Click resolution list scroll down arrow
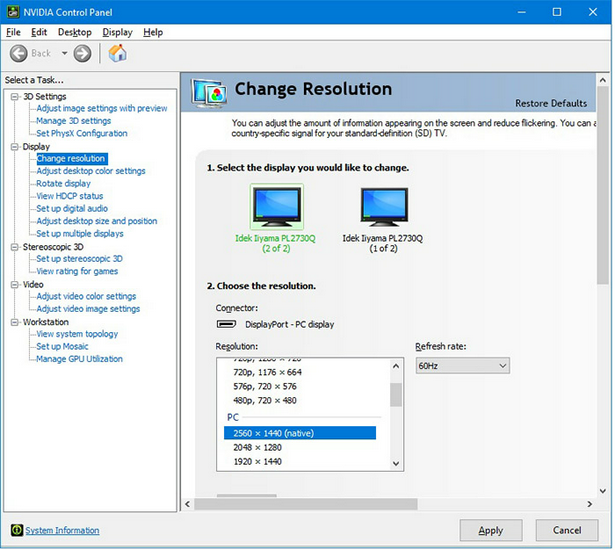The height and width of the screenshot is (550, 615). pos(396,464)
